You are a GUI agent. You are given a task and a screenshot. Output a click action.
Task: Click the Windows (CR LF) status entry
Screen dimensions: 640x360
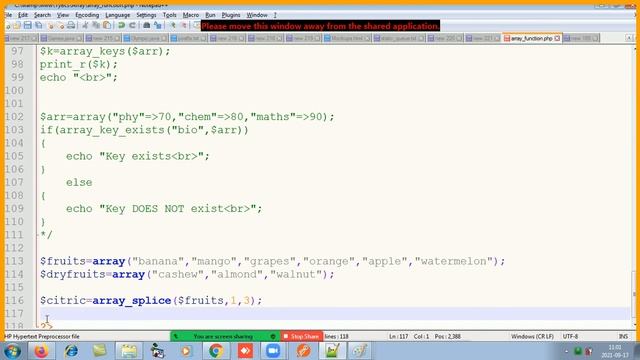[532, 336]
